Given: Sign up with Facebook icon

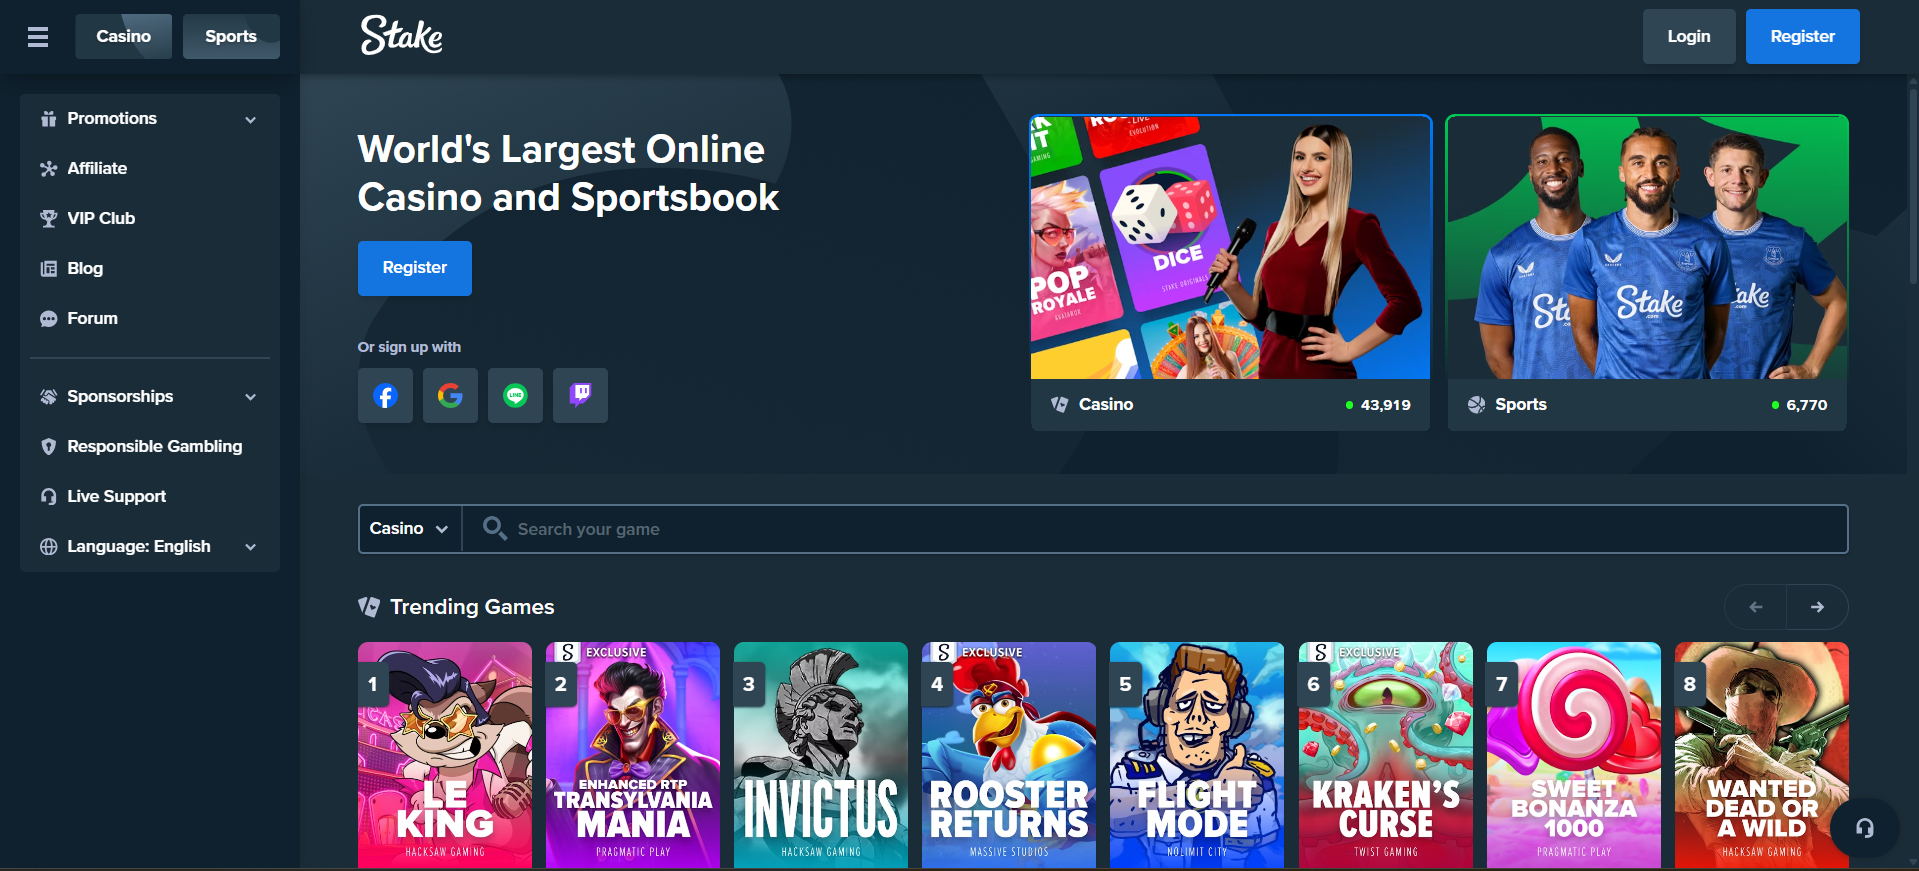Looking at the screenshot, I should (x=385, y=396).
